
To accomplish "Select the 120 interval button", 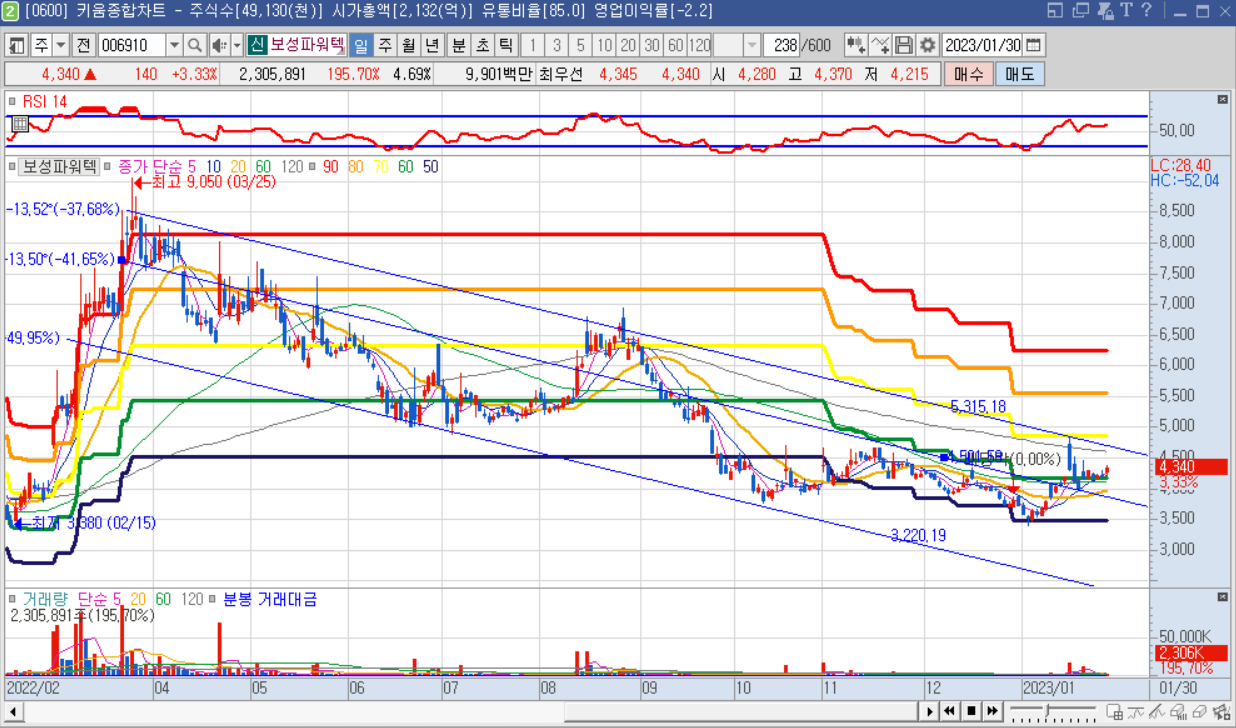I will [x=700, y=46].
